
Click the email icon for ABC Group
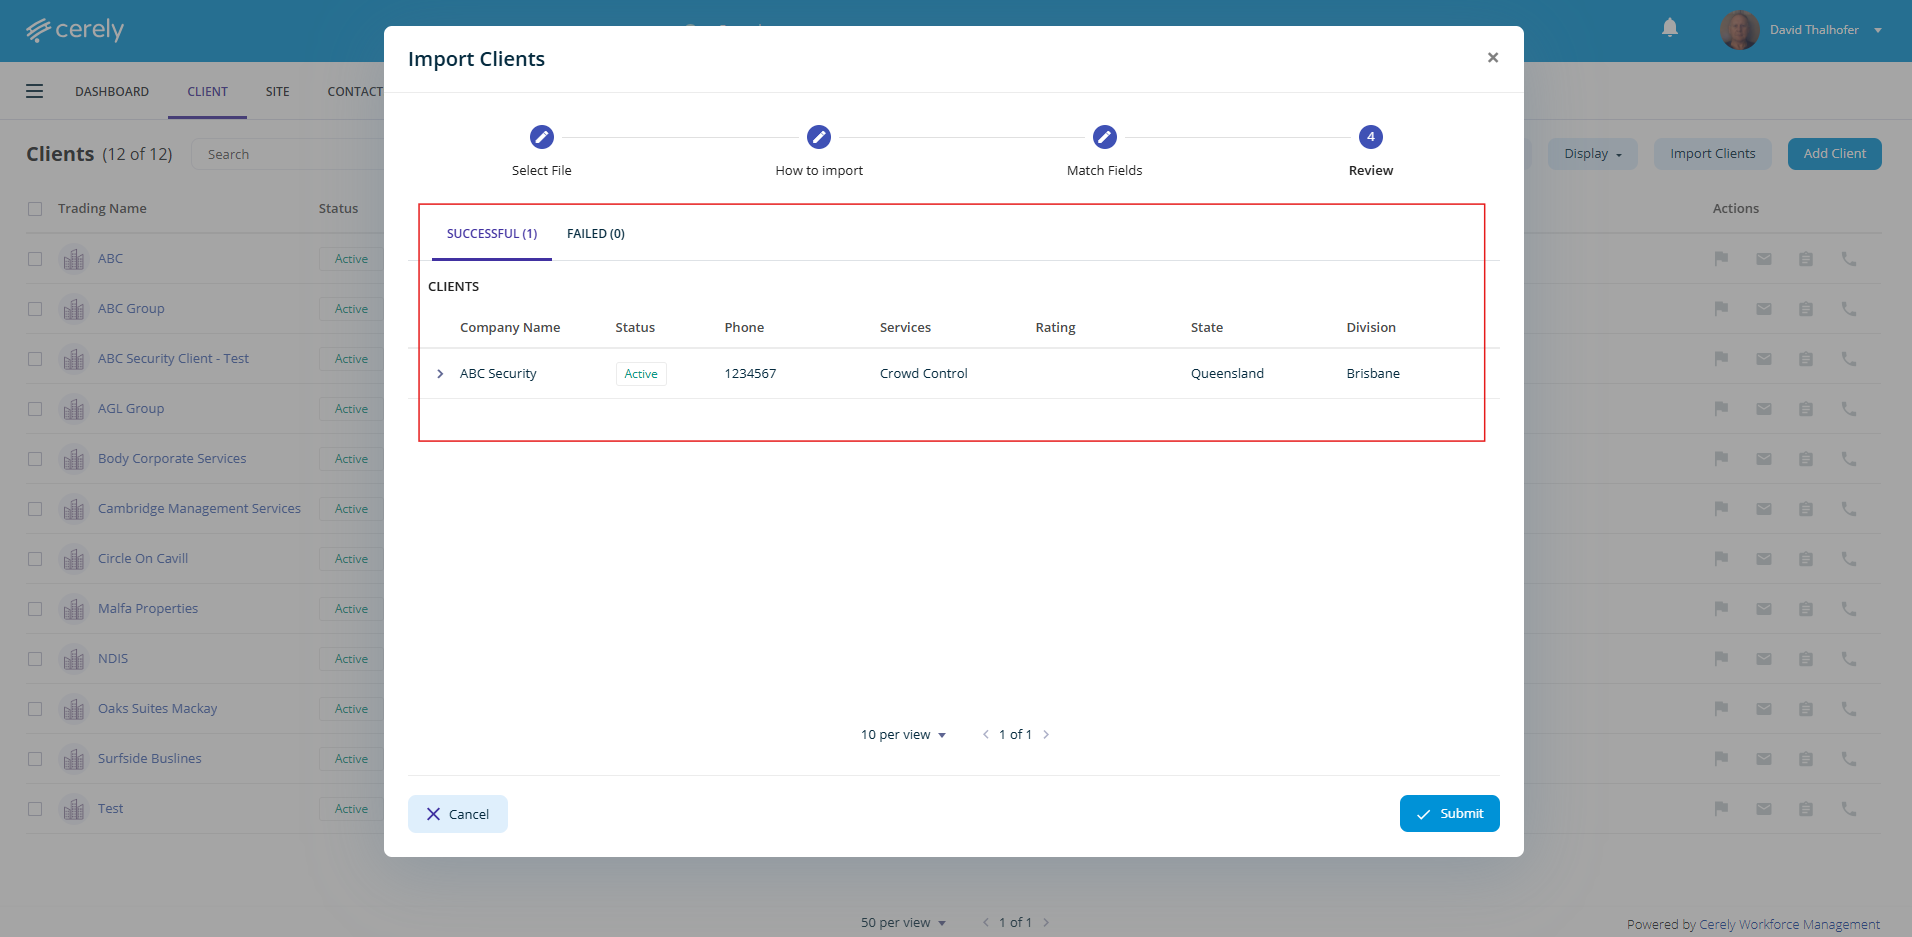coord(1764,309)
